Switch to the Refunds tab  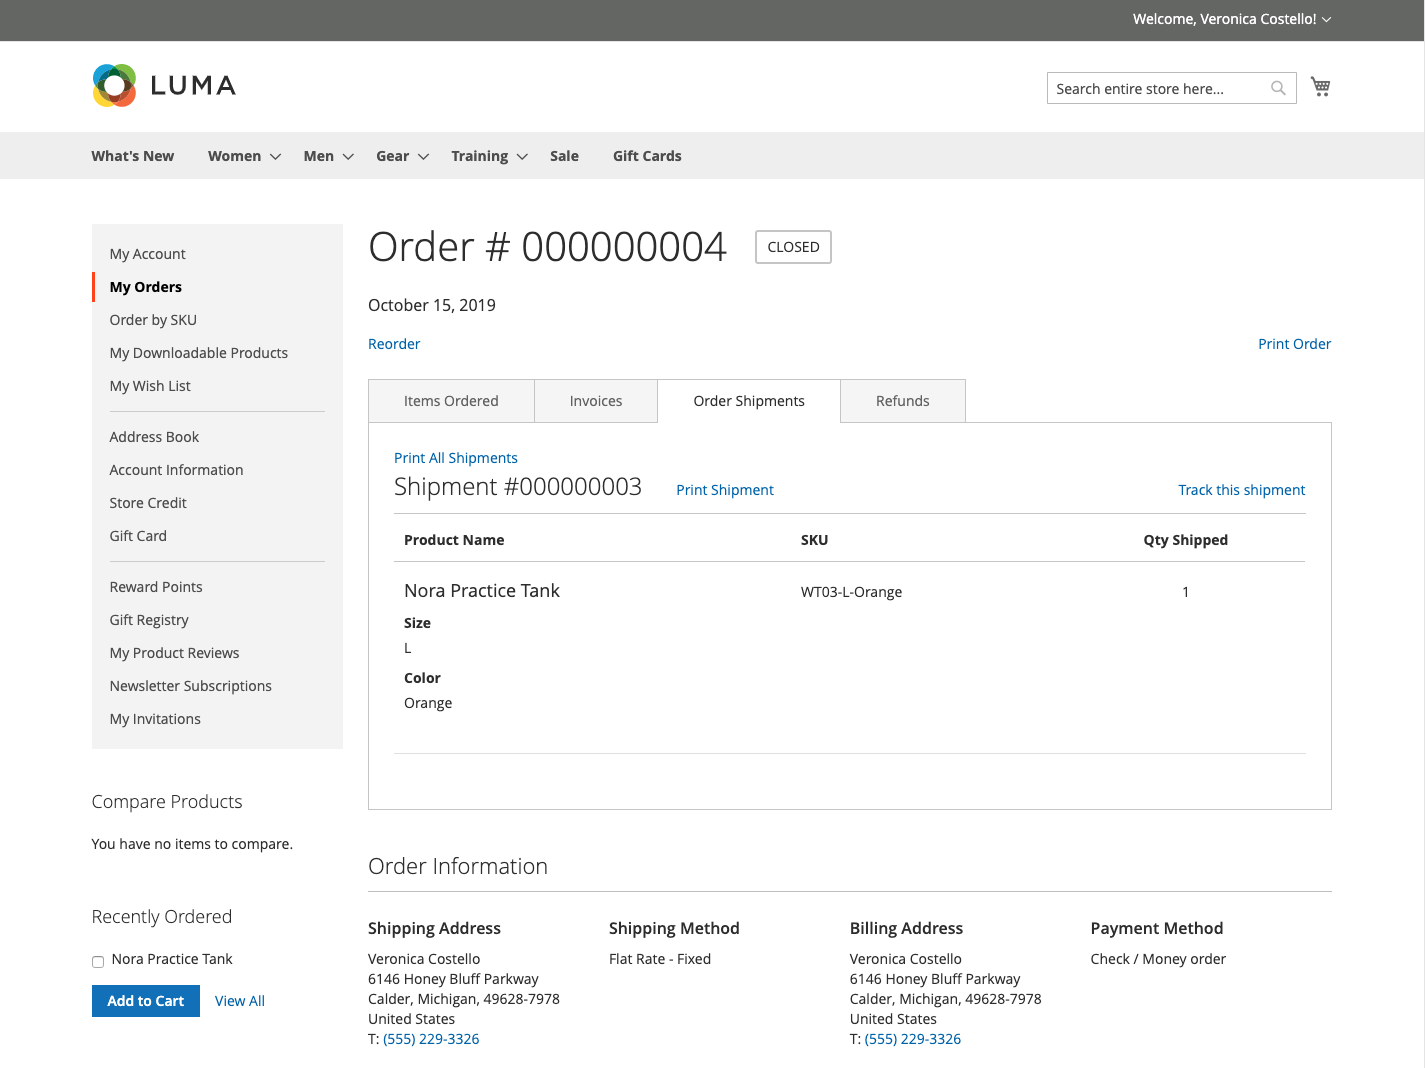click(x=903, y=401)
